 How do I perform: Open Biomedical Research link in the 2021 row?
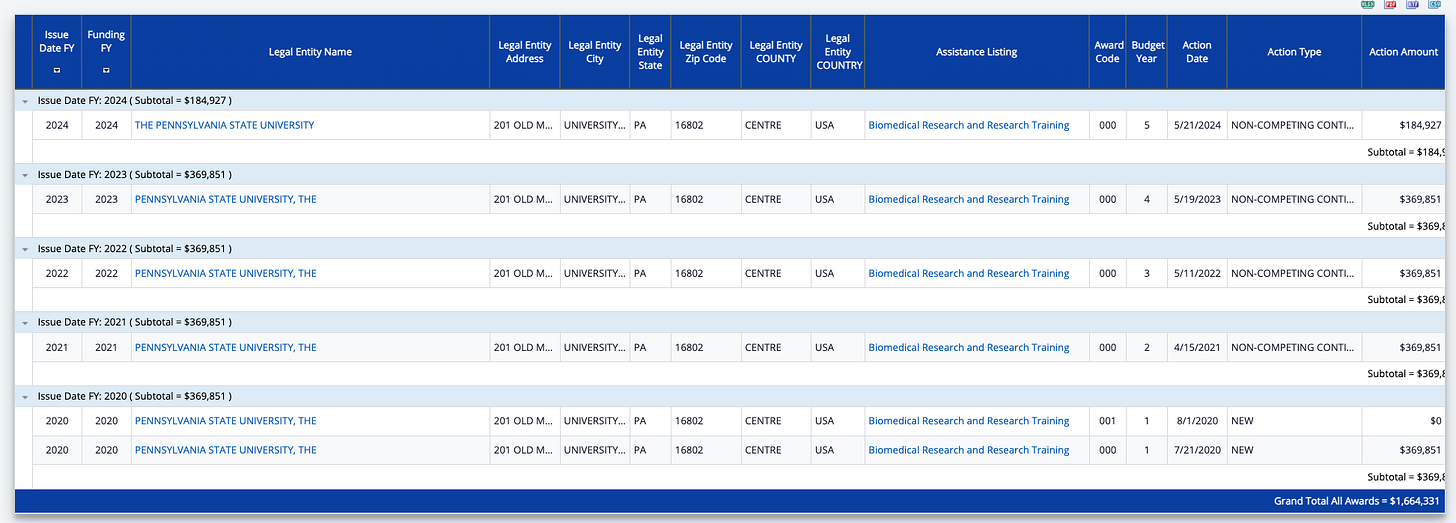point(969,347)
